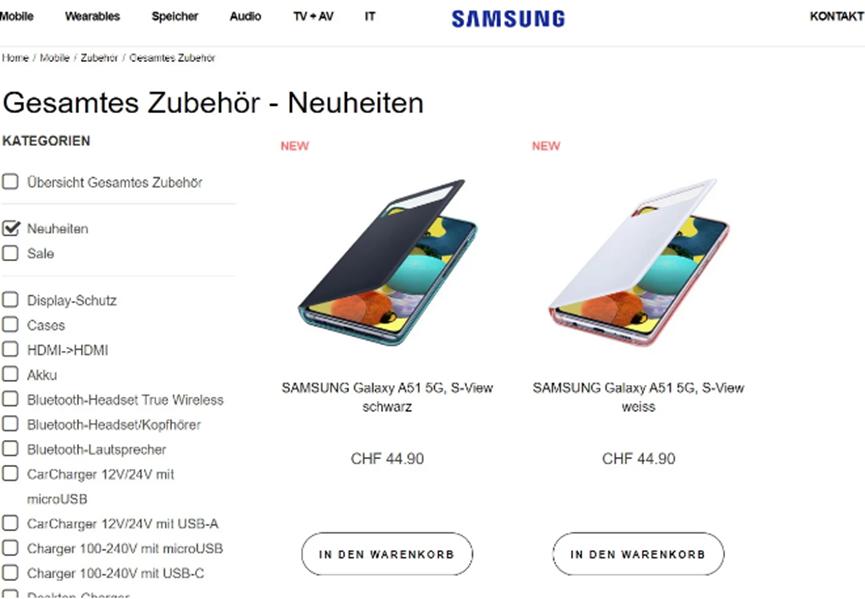Open the Mobile menu
The image size is (865, 599).
point(17,16)
